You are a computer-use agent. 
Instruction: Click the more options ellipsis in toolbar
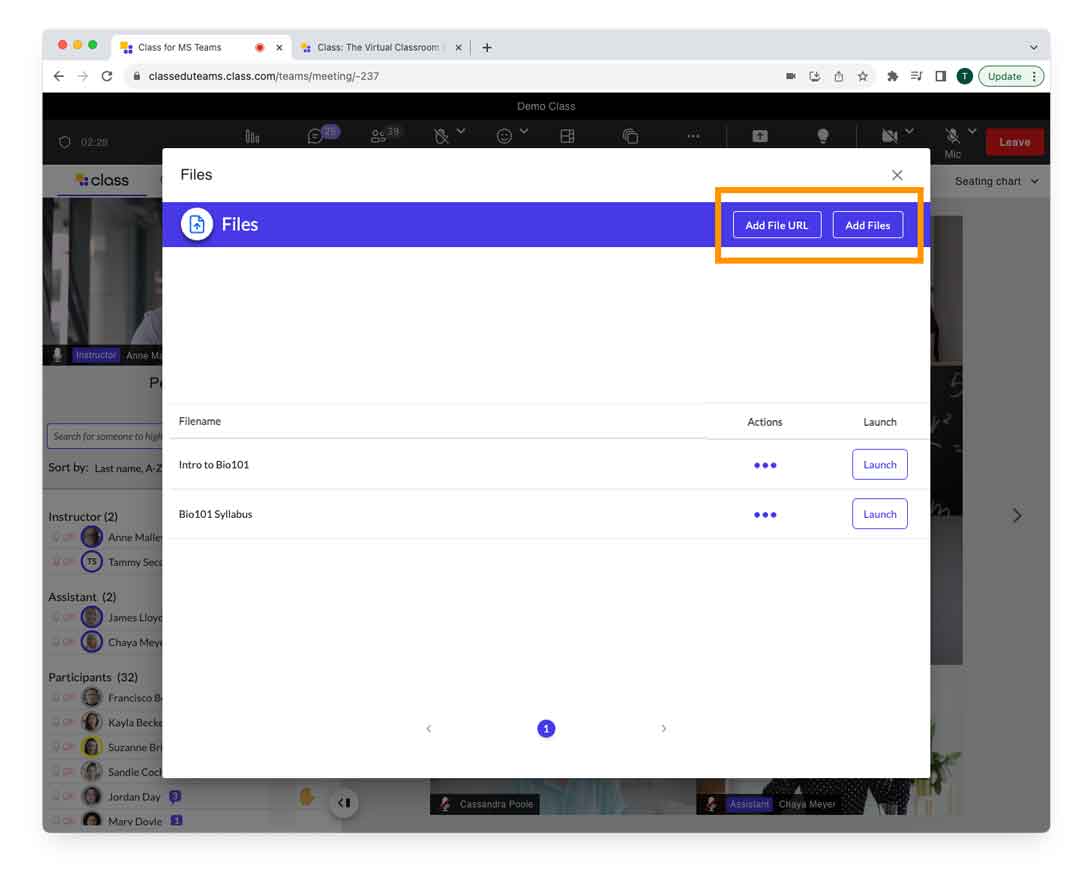coord(693,137)
